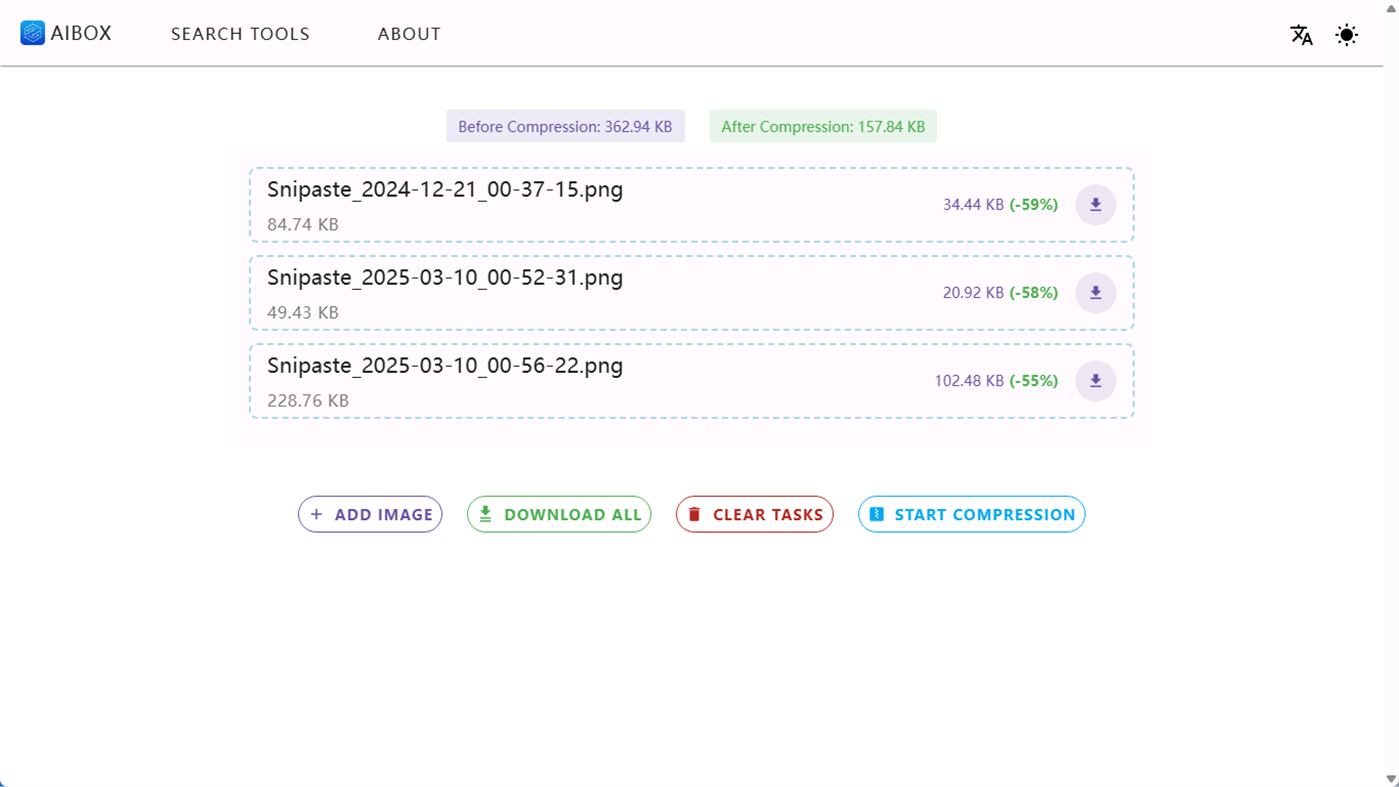Click the (-59%) reduction label
The width and height of the screenshot is (1399, 787).
coord(1034,205)
